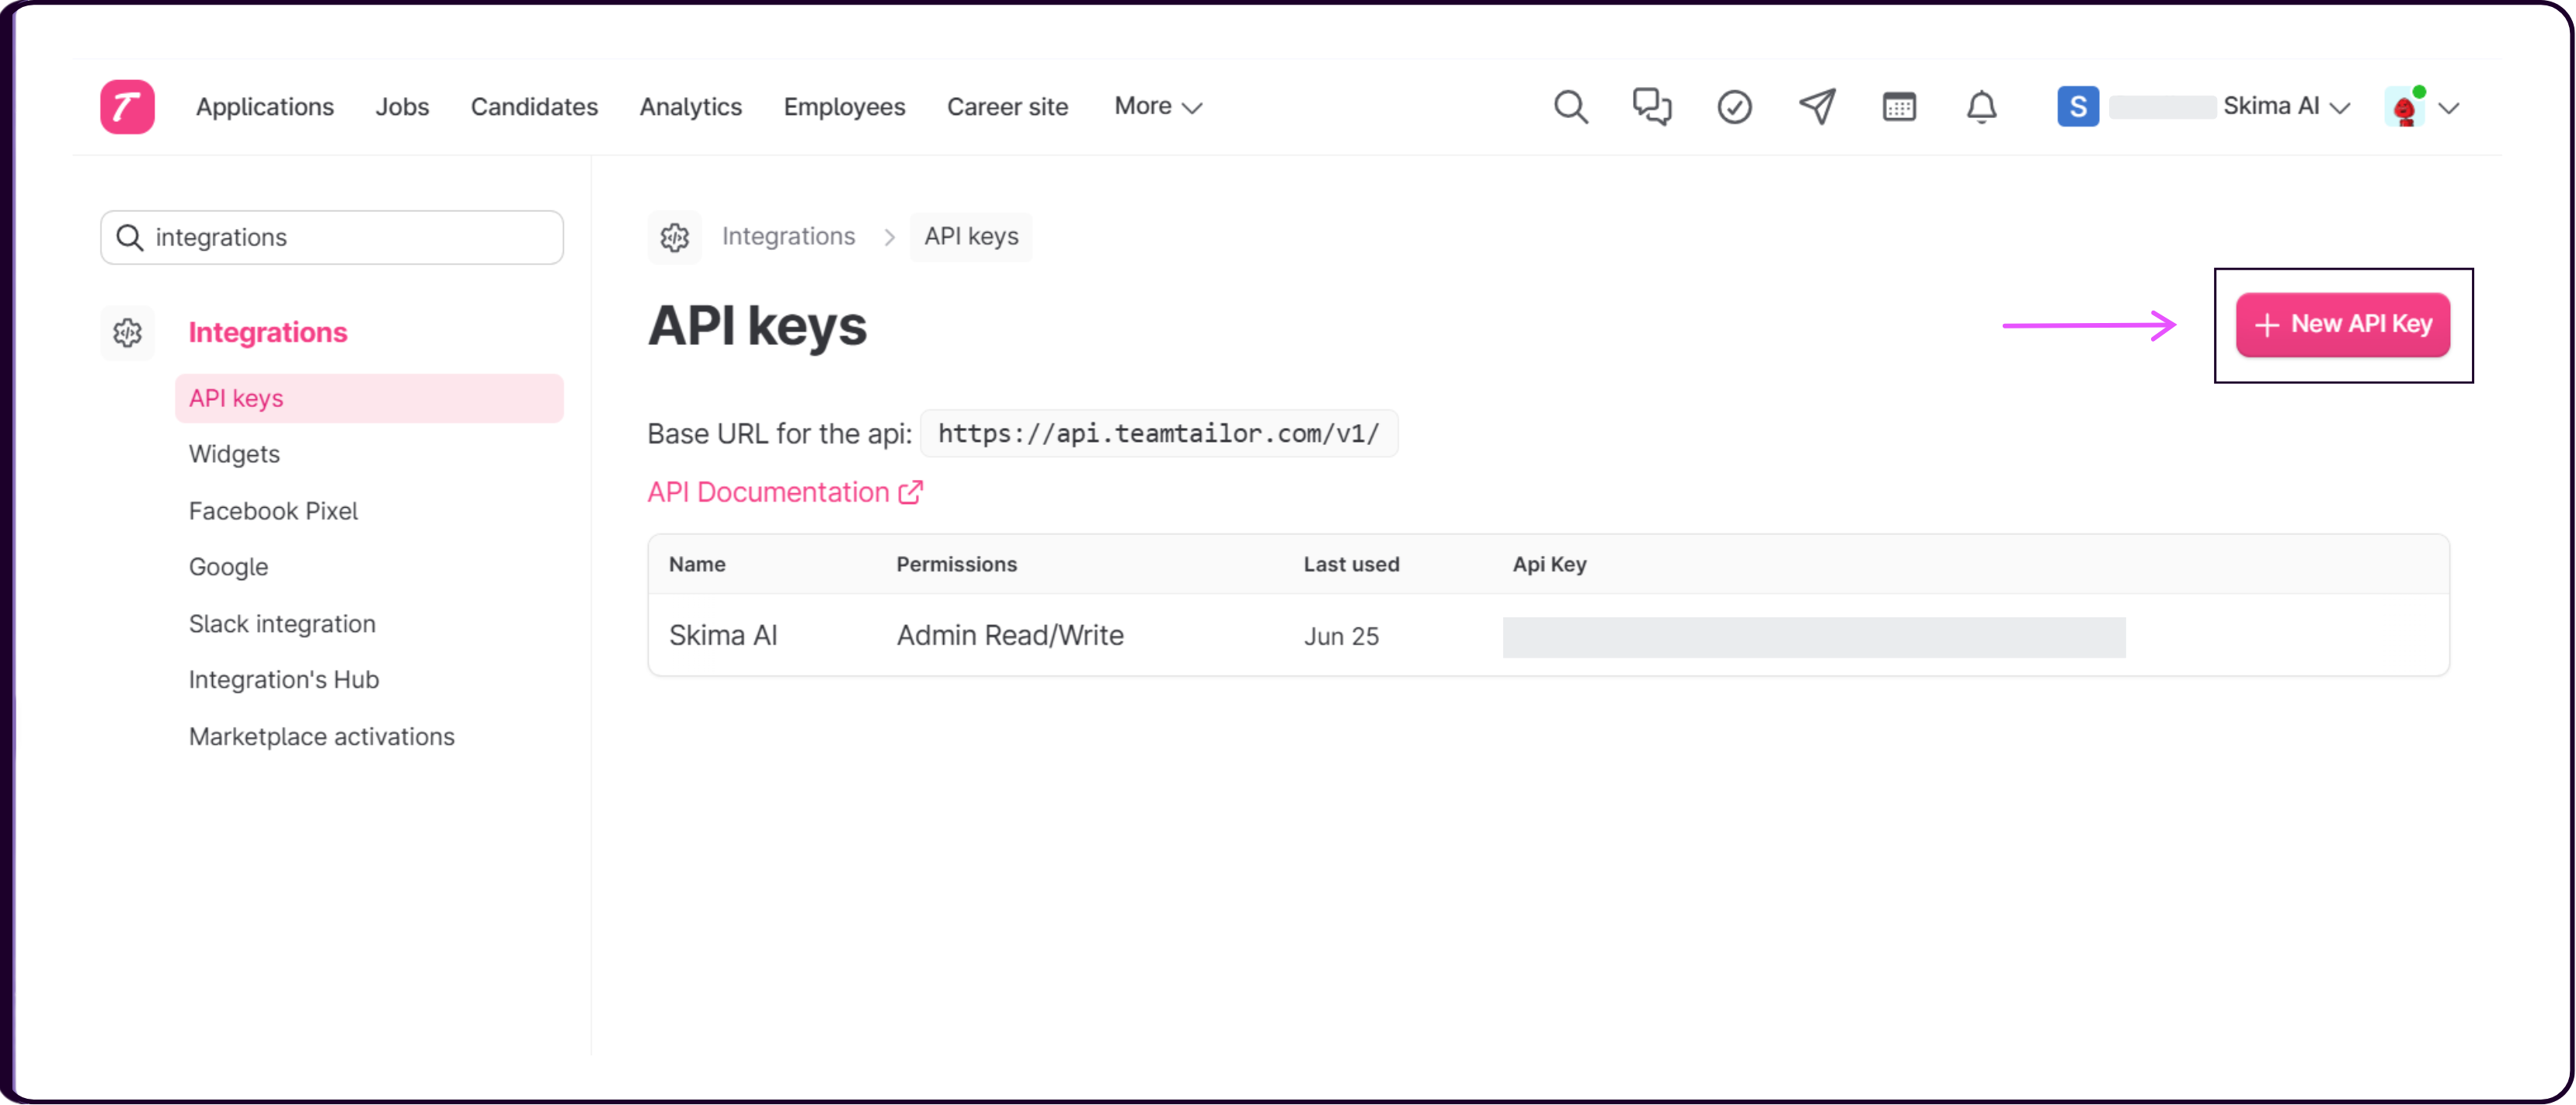Image resolution: width=2576 pixels, height=1105 pixels.
Task: Click the Permissions column header
Action: pyautogui.click(x=956, y=564)
